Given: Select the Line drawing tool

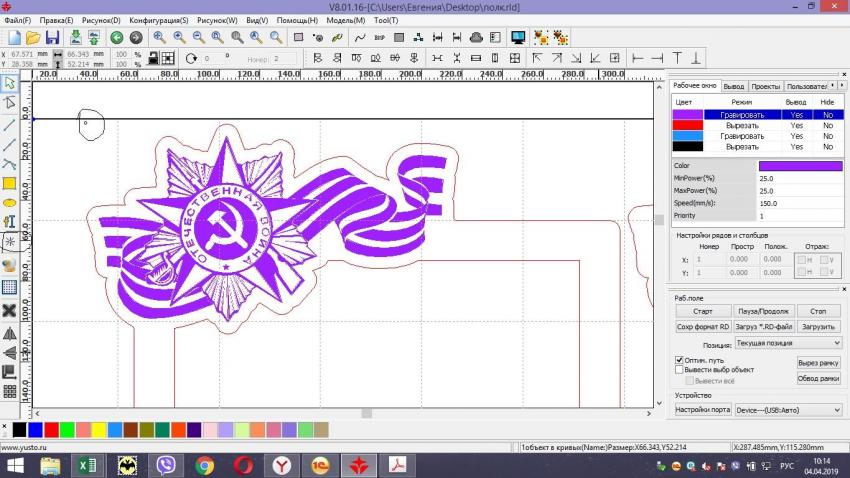Looking at the screenshot, I should click(x=10, y=124).
